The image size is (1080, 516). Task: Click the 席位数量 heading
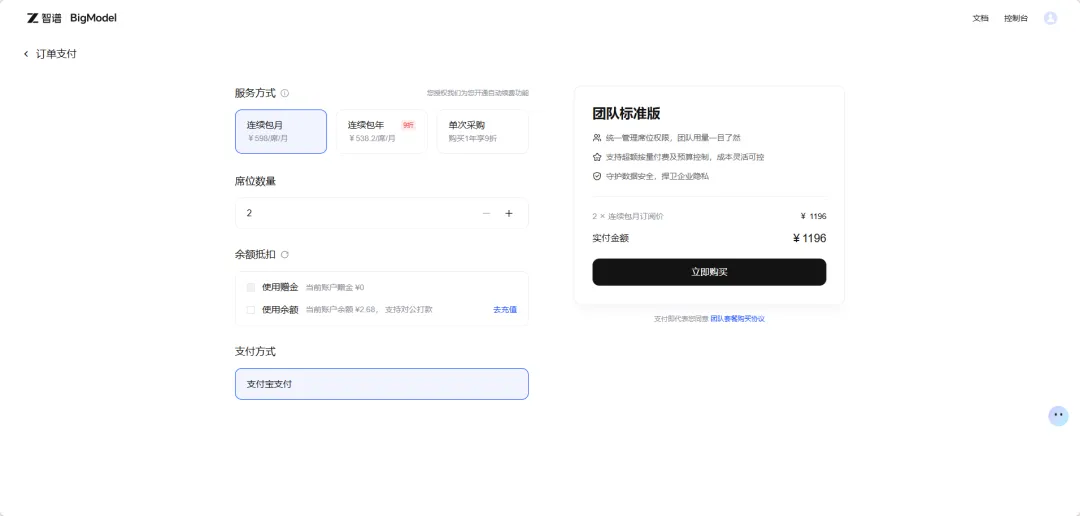click(256, 181)
